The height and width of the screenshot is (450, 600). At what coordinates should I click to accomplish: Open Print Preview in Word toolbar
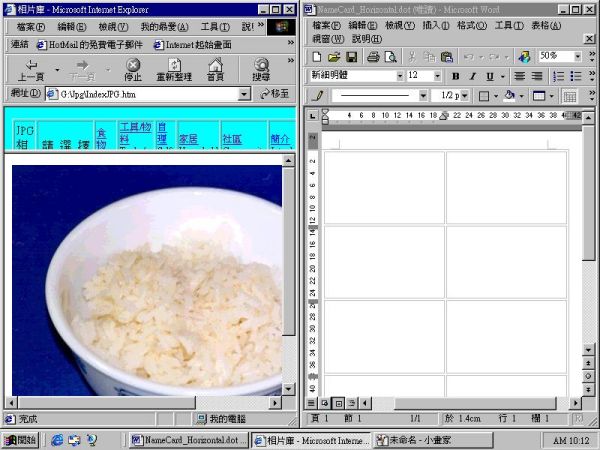tap(390, 57)
